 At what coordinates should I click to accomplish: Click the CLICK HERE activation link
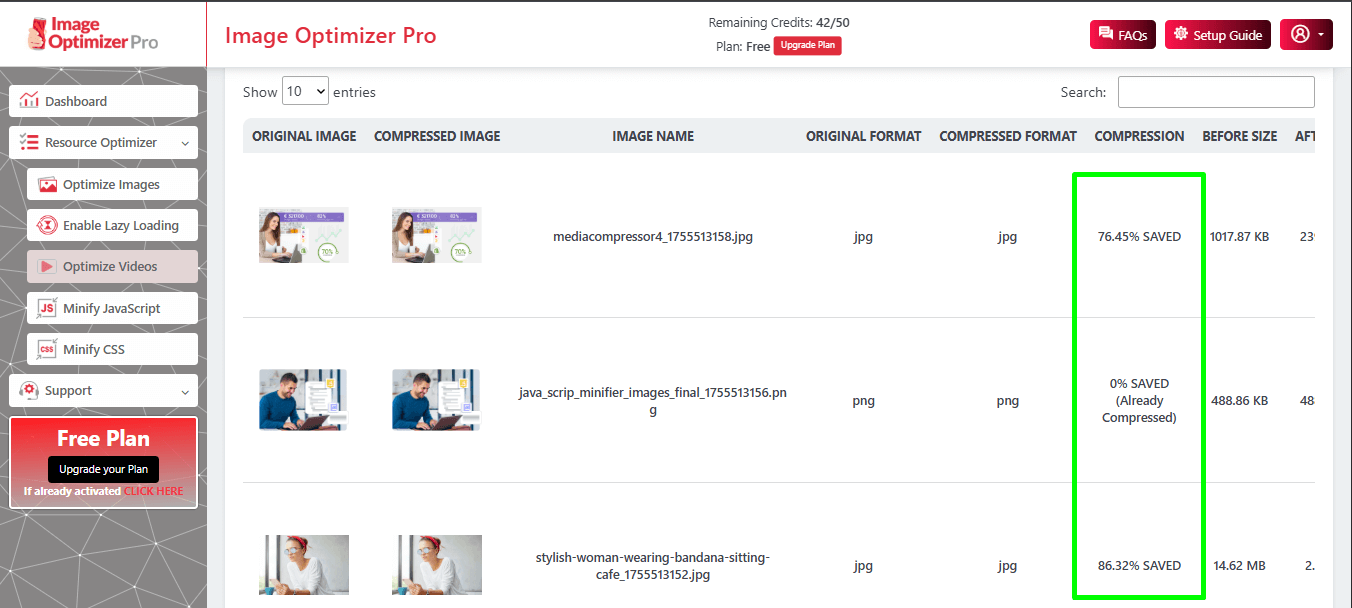[153, 491]
